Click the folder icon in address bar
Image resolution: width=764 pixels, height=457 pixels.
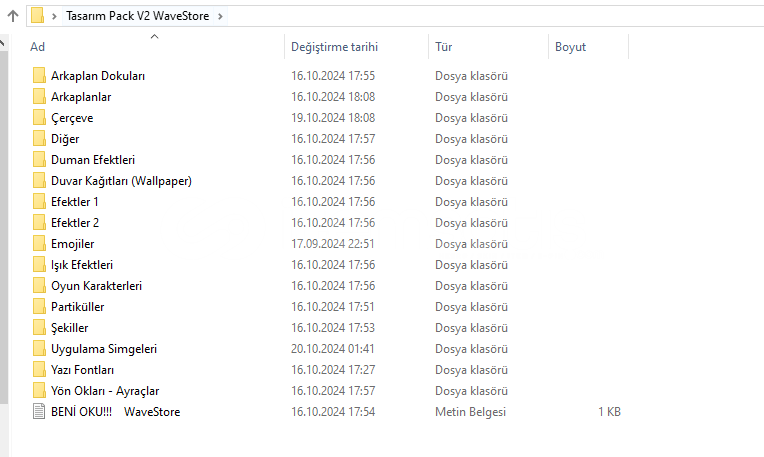(38, 16)
